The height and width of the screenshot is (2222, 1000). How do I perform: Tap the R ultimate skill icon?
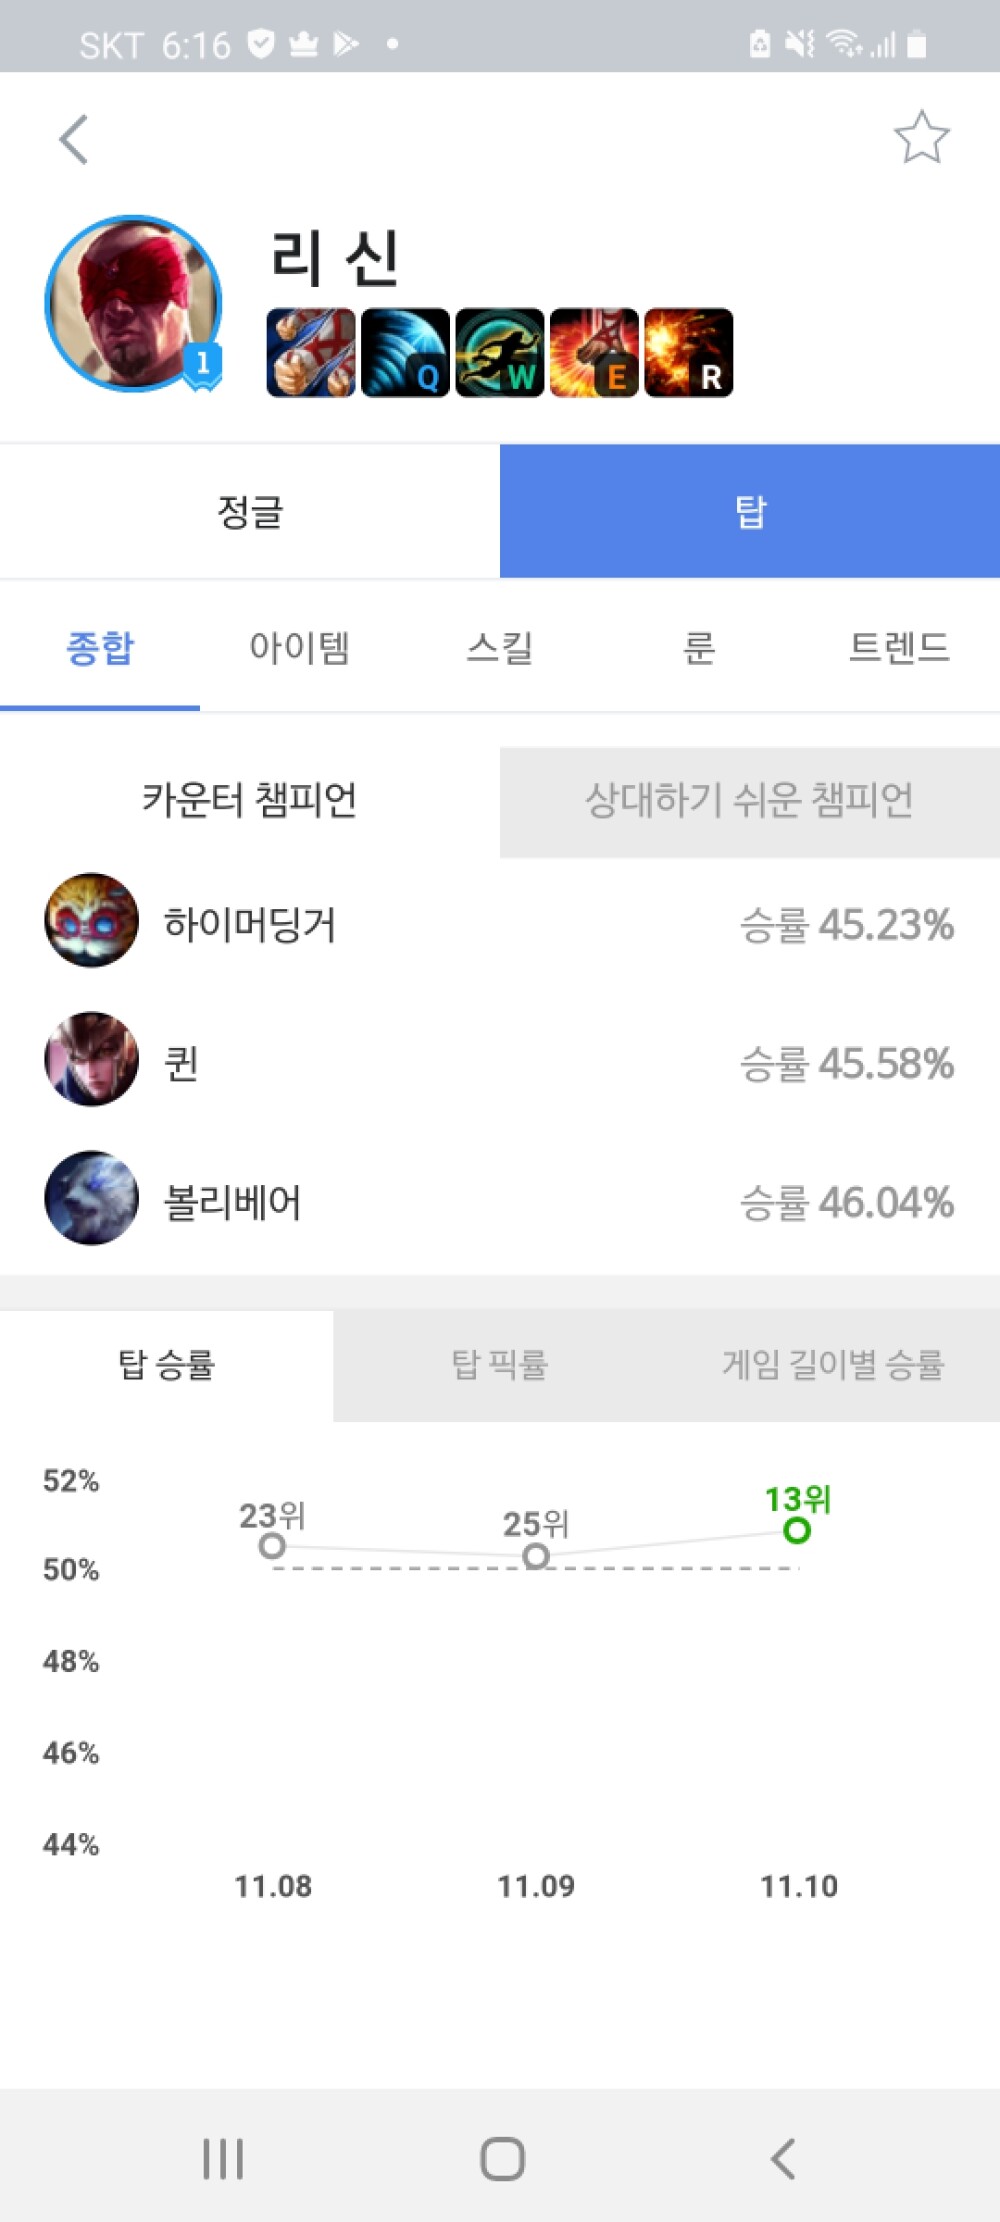[x=689, y=353]
